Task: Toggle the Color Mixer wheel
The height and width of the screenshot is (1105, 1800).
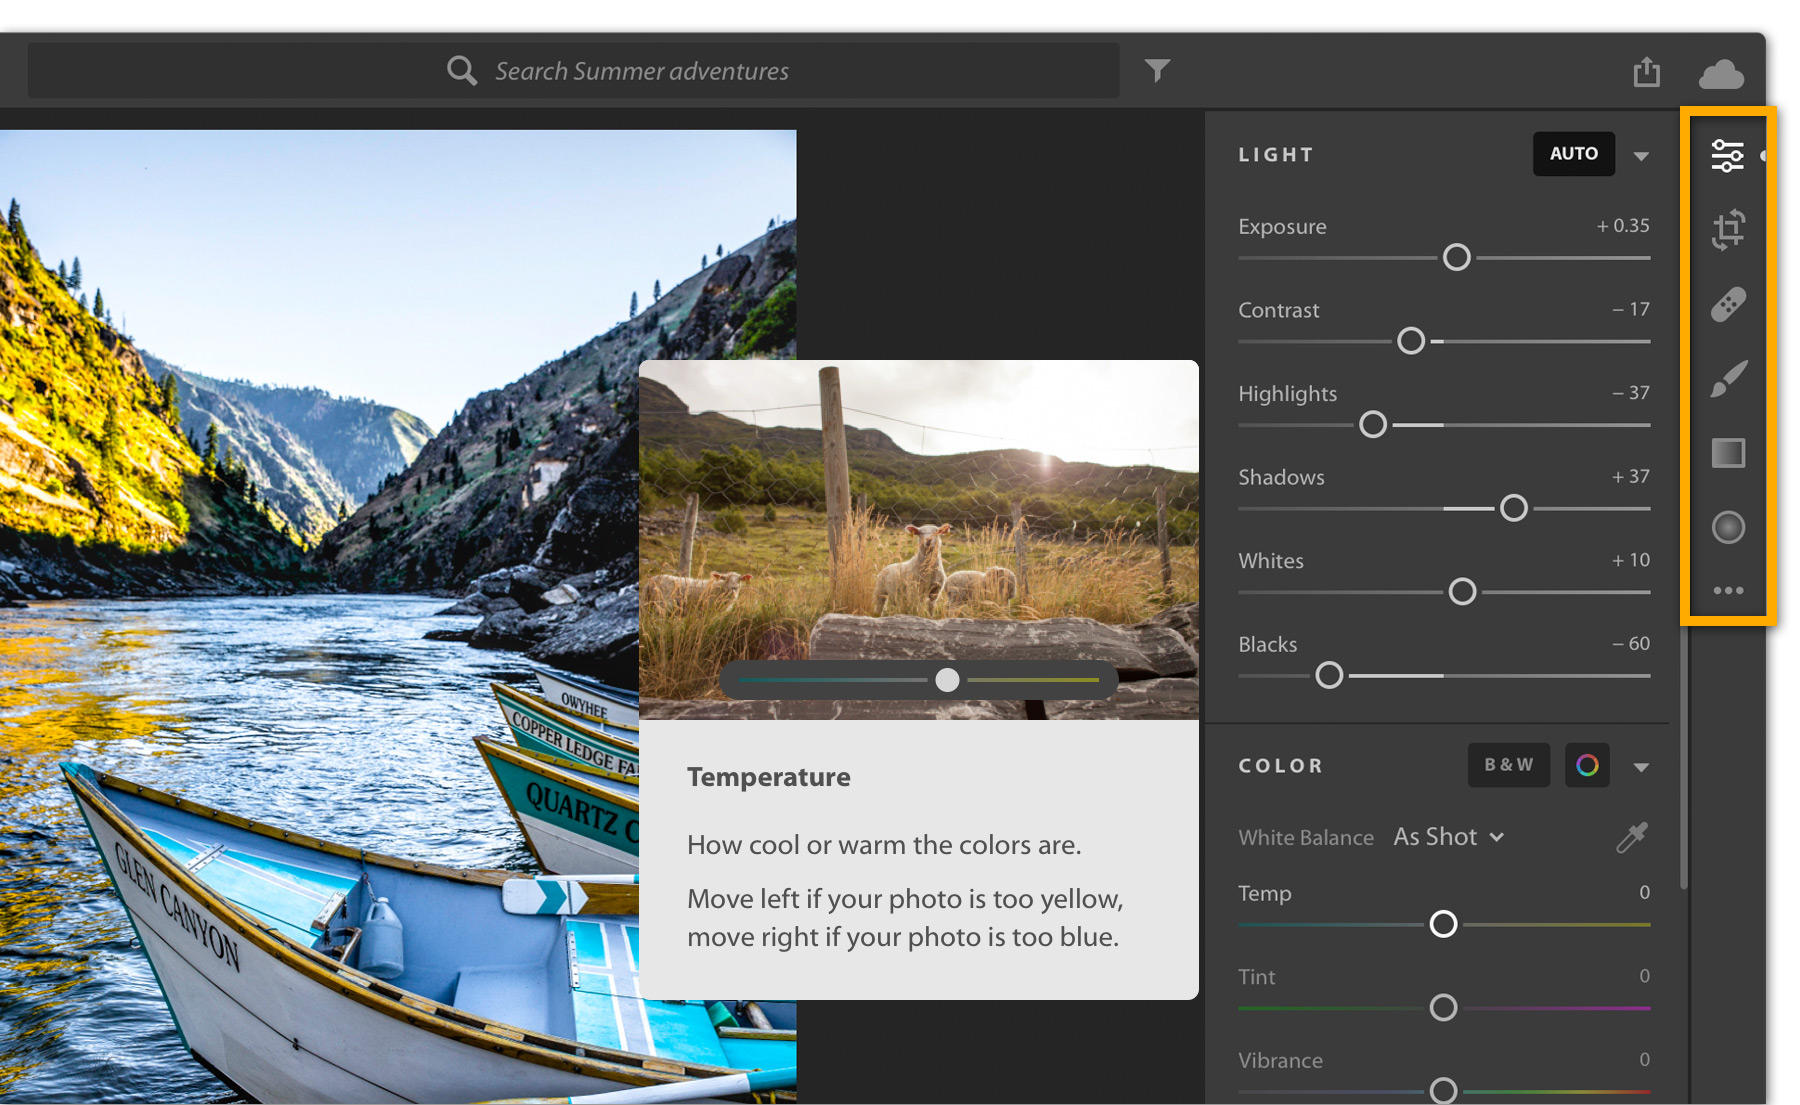Action: pos(1587,765)
